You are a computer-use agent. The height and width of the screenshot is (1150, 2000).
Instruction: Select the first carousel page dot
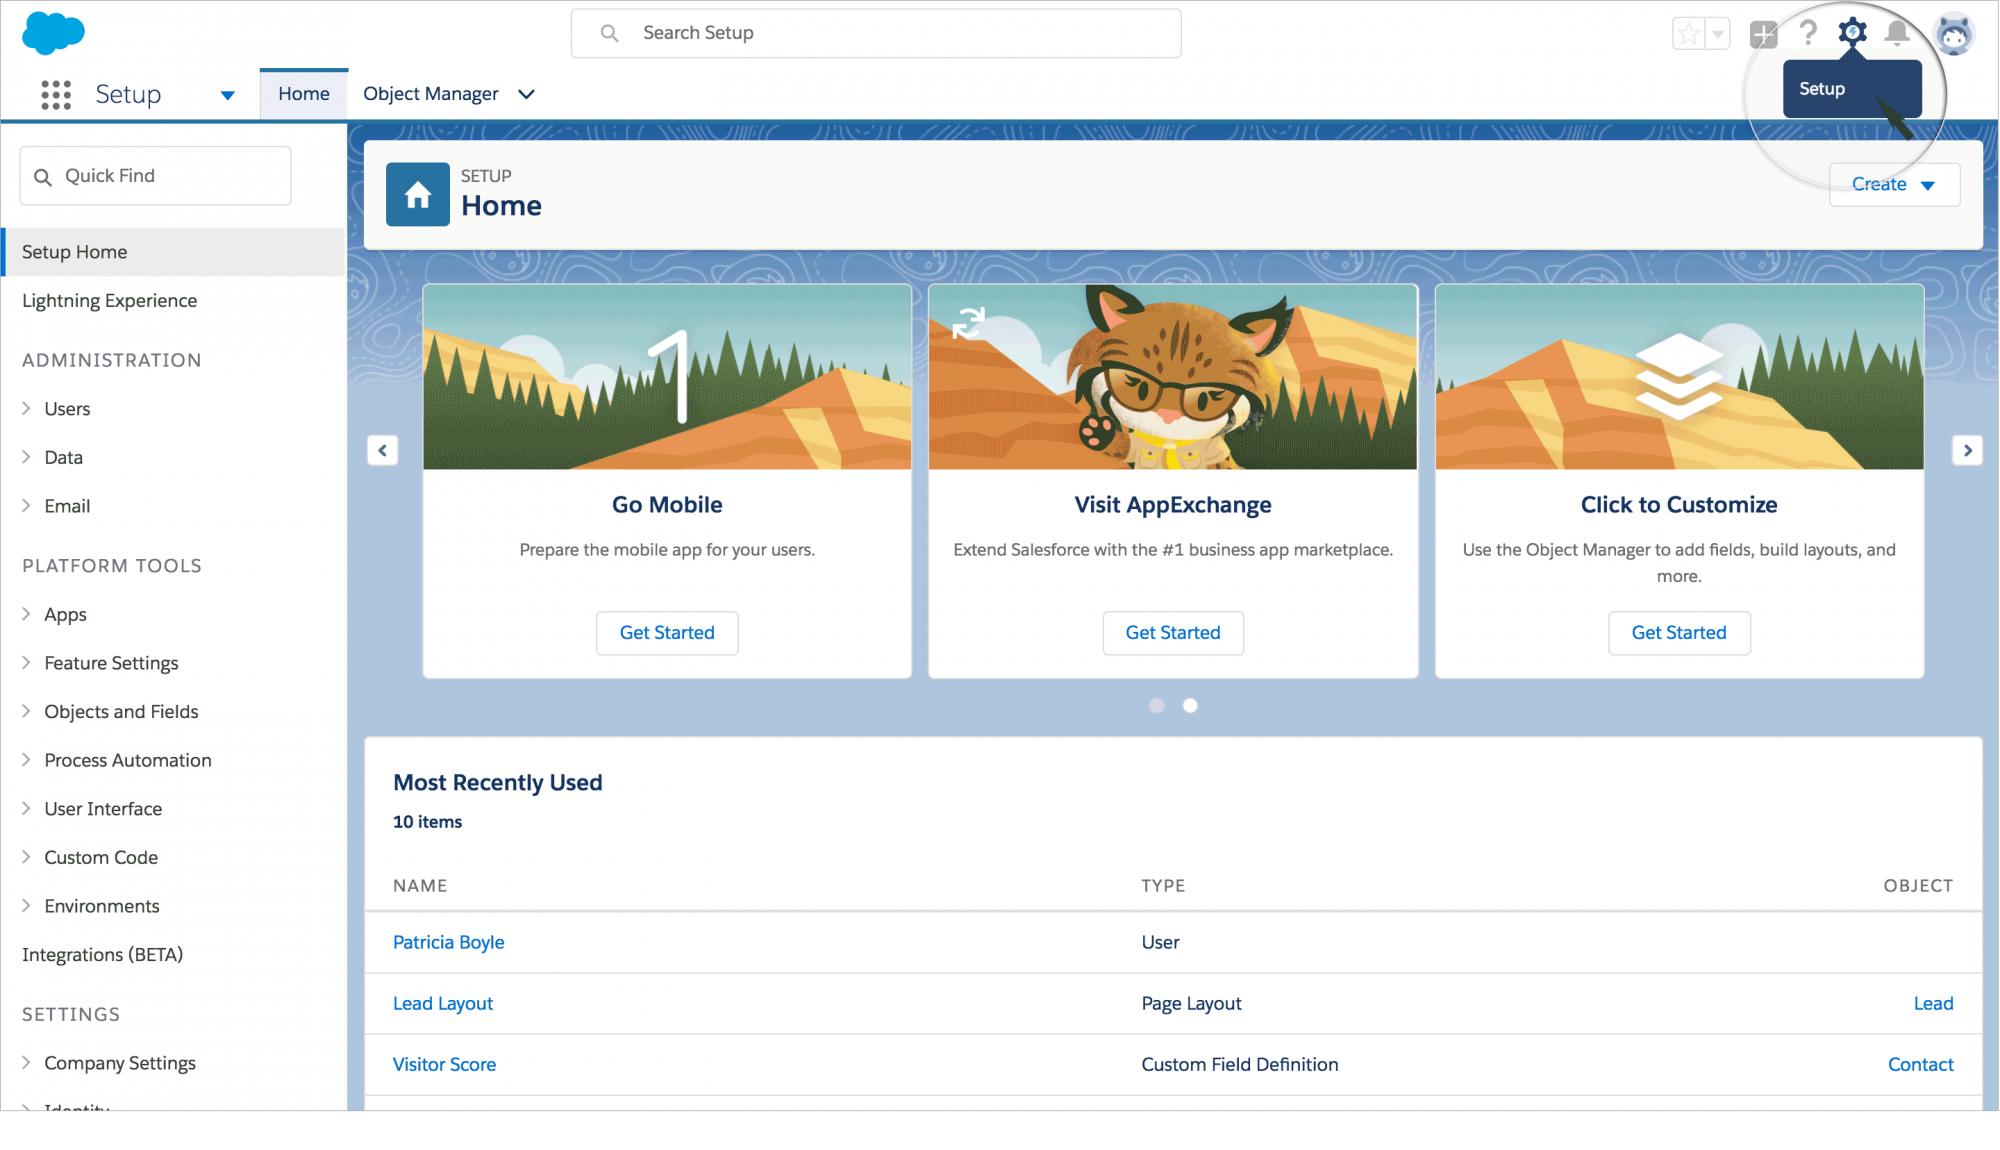pos(1157,705)
